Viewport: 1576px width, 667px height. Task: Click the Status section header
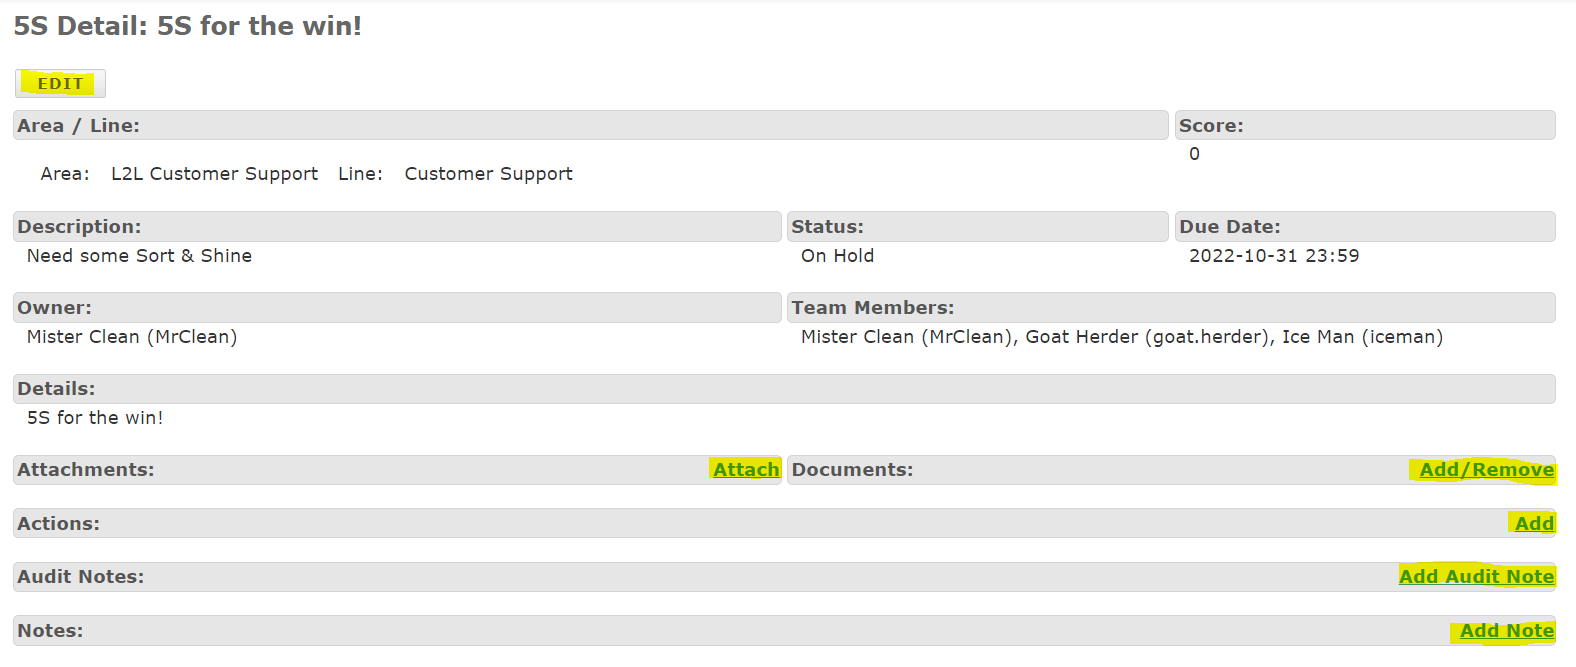[827, 227]
